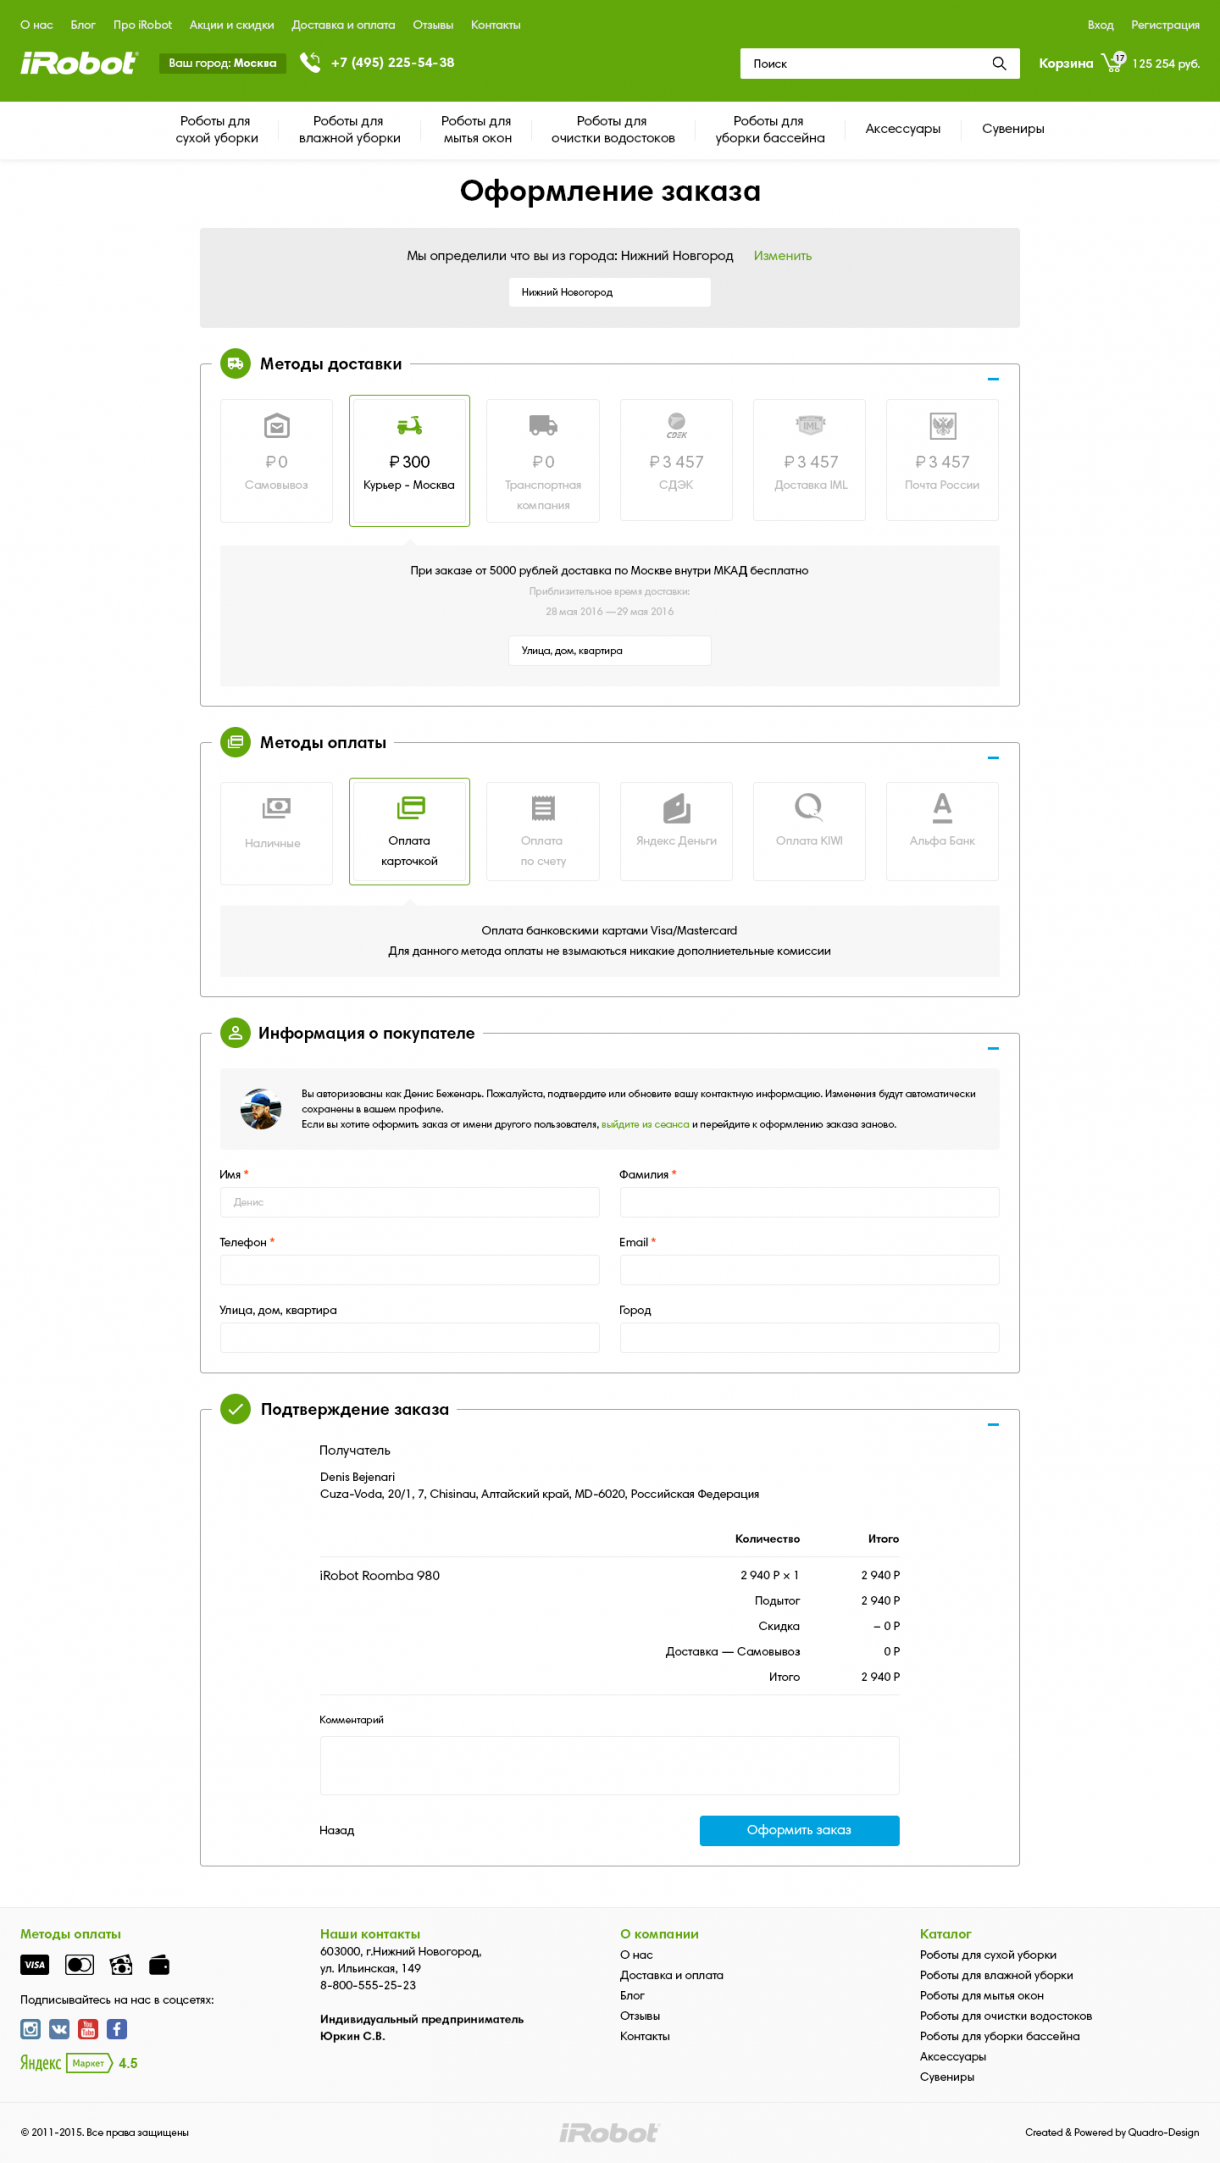1220x2163 pixels.
Task: Open the Аксессуары menu item
Action: (903, 128)
